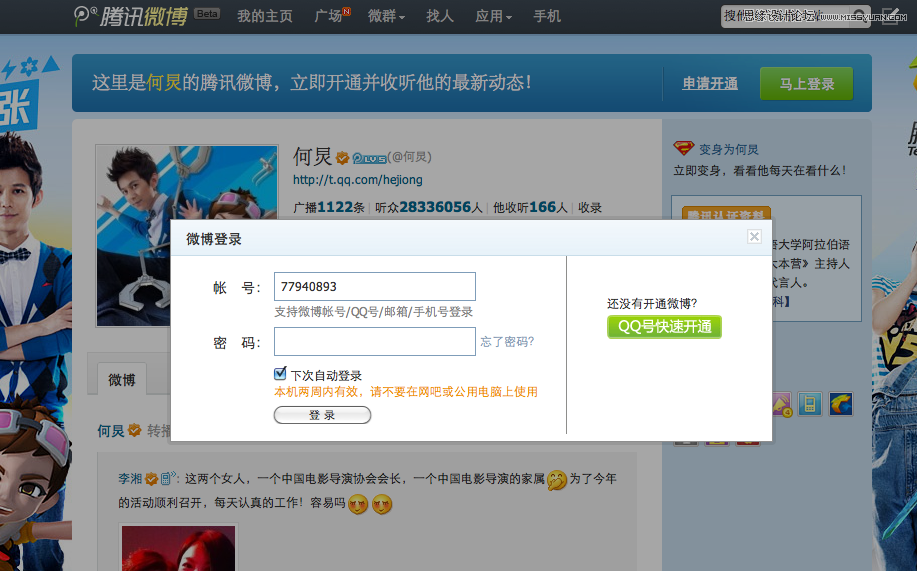The image size is (917, 571).
Task: Click the 何炅 name link in the feed
Action: [x=111, y=431]
